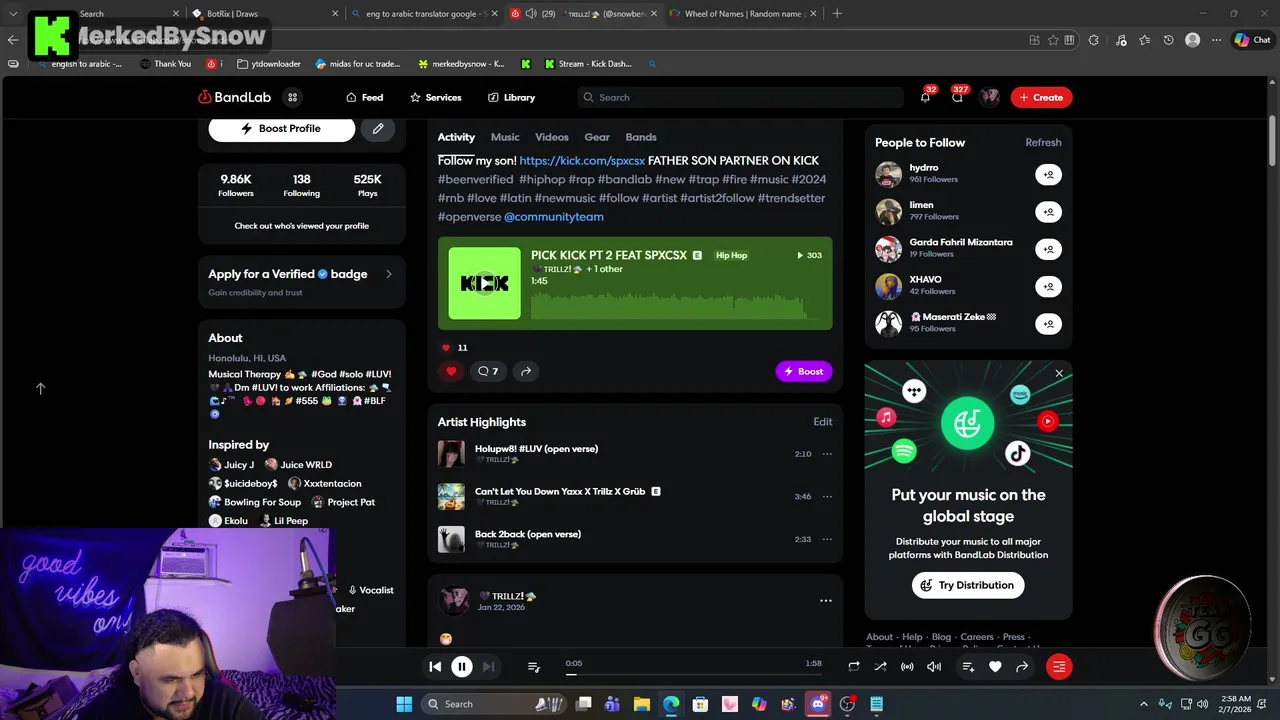Follow hydrro with the +2 button
1280x720 pixels.
(1048, 175)
